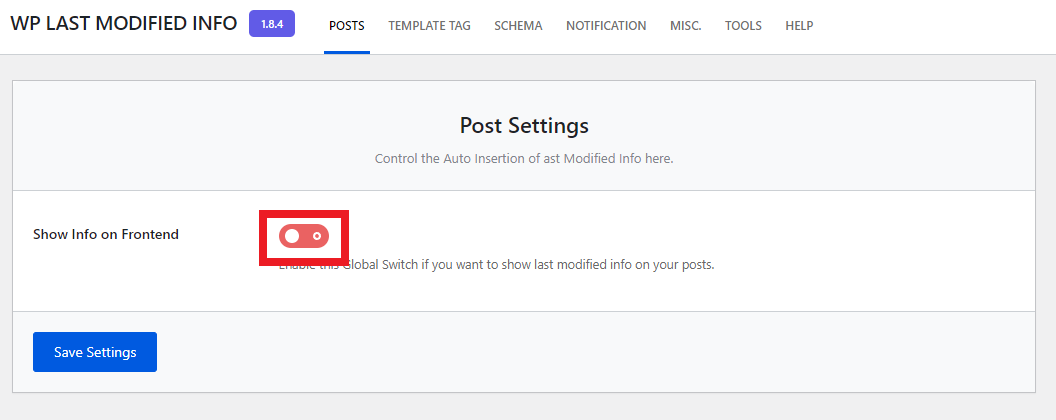Click the Global Switch description text

(x=496, y=265)
